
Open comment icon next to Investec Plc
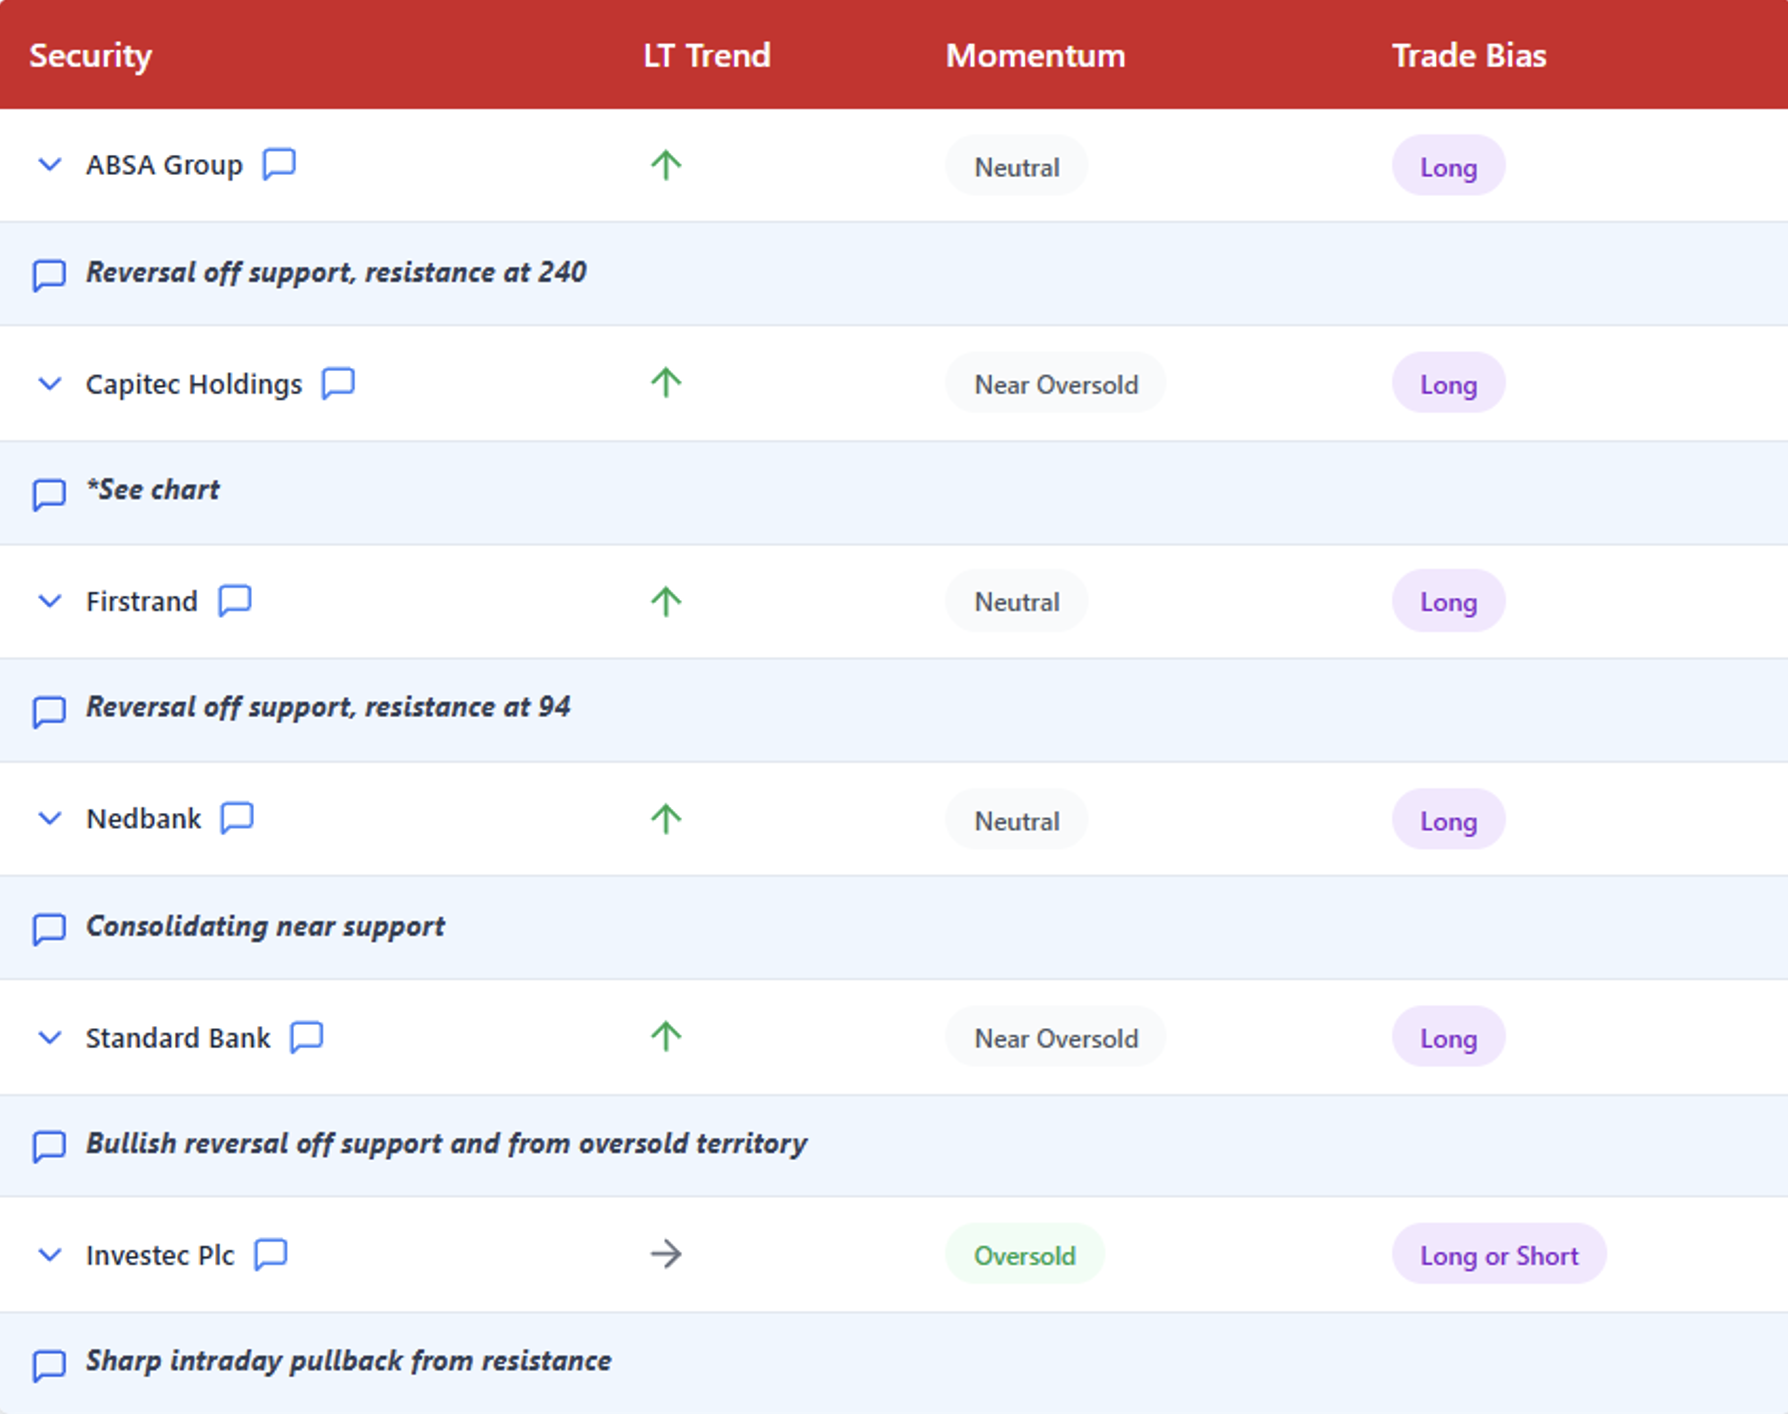[x=271, y=1254]
